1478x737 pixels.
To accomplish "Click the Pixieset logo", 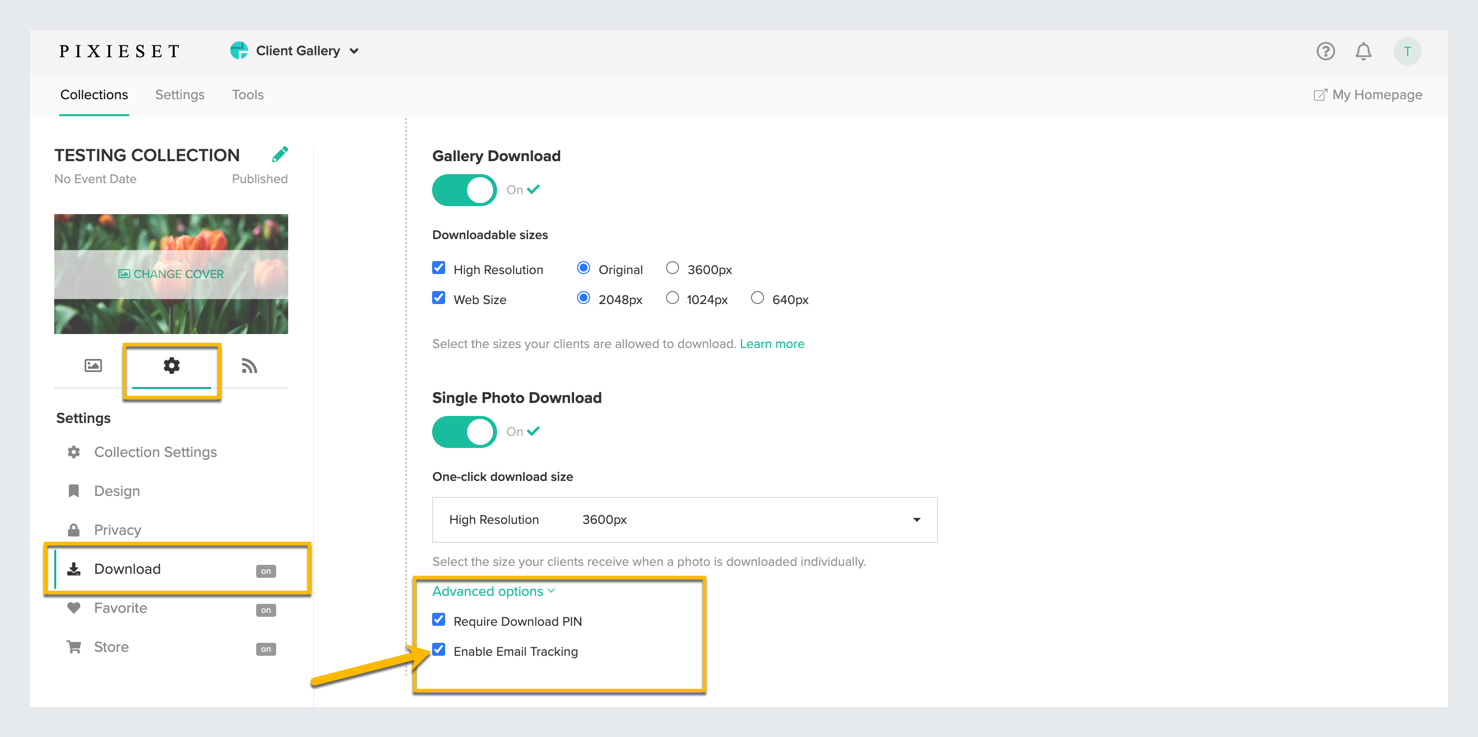I will click(x=119, y=51).
